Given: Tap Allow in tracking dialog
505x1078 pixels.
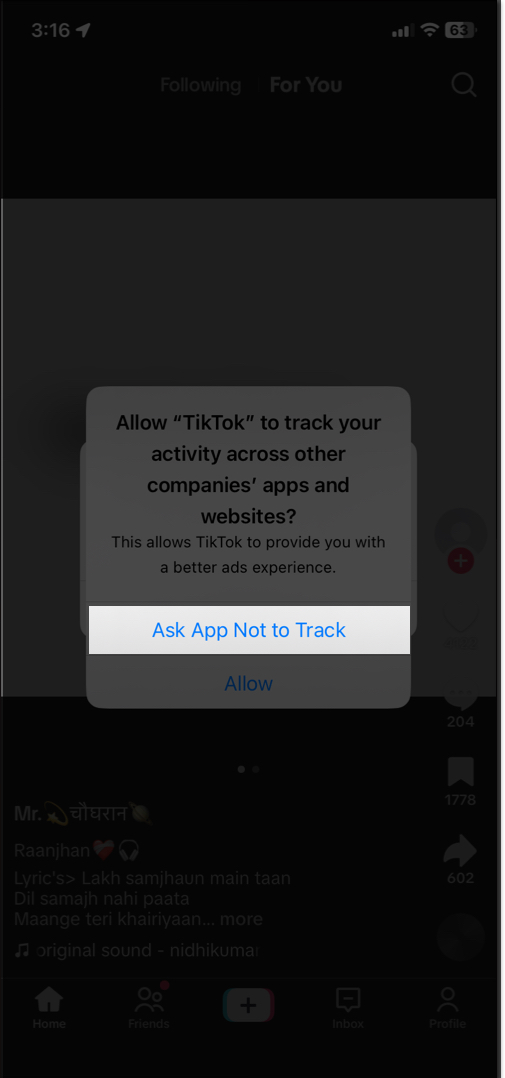Looking at the screenshot, I should click(249, 683).
